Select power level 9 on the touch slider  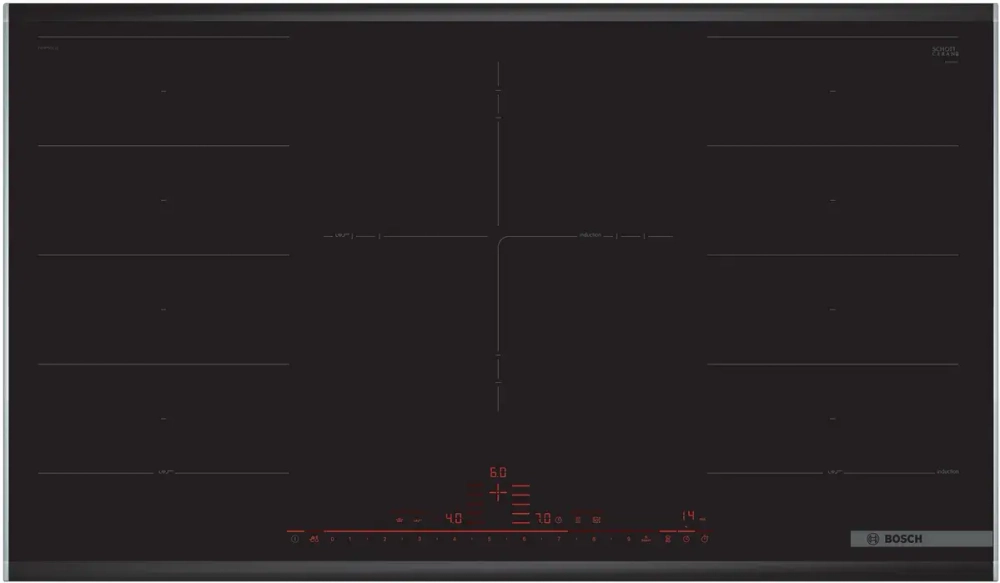(628, 539)
